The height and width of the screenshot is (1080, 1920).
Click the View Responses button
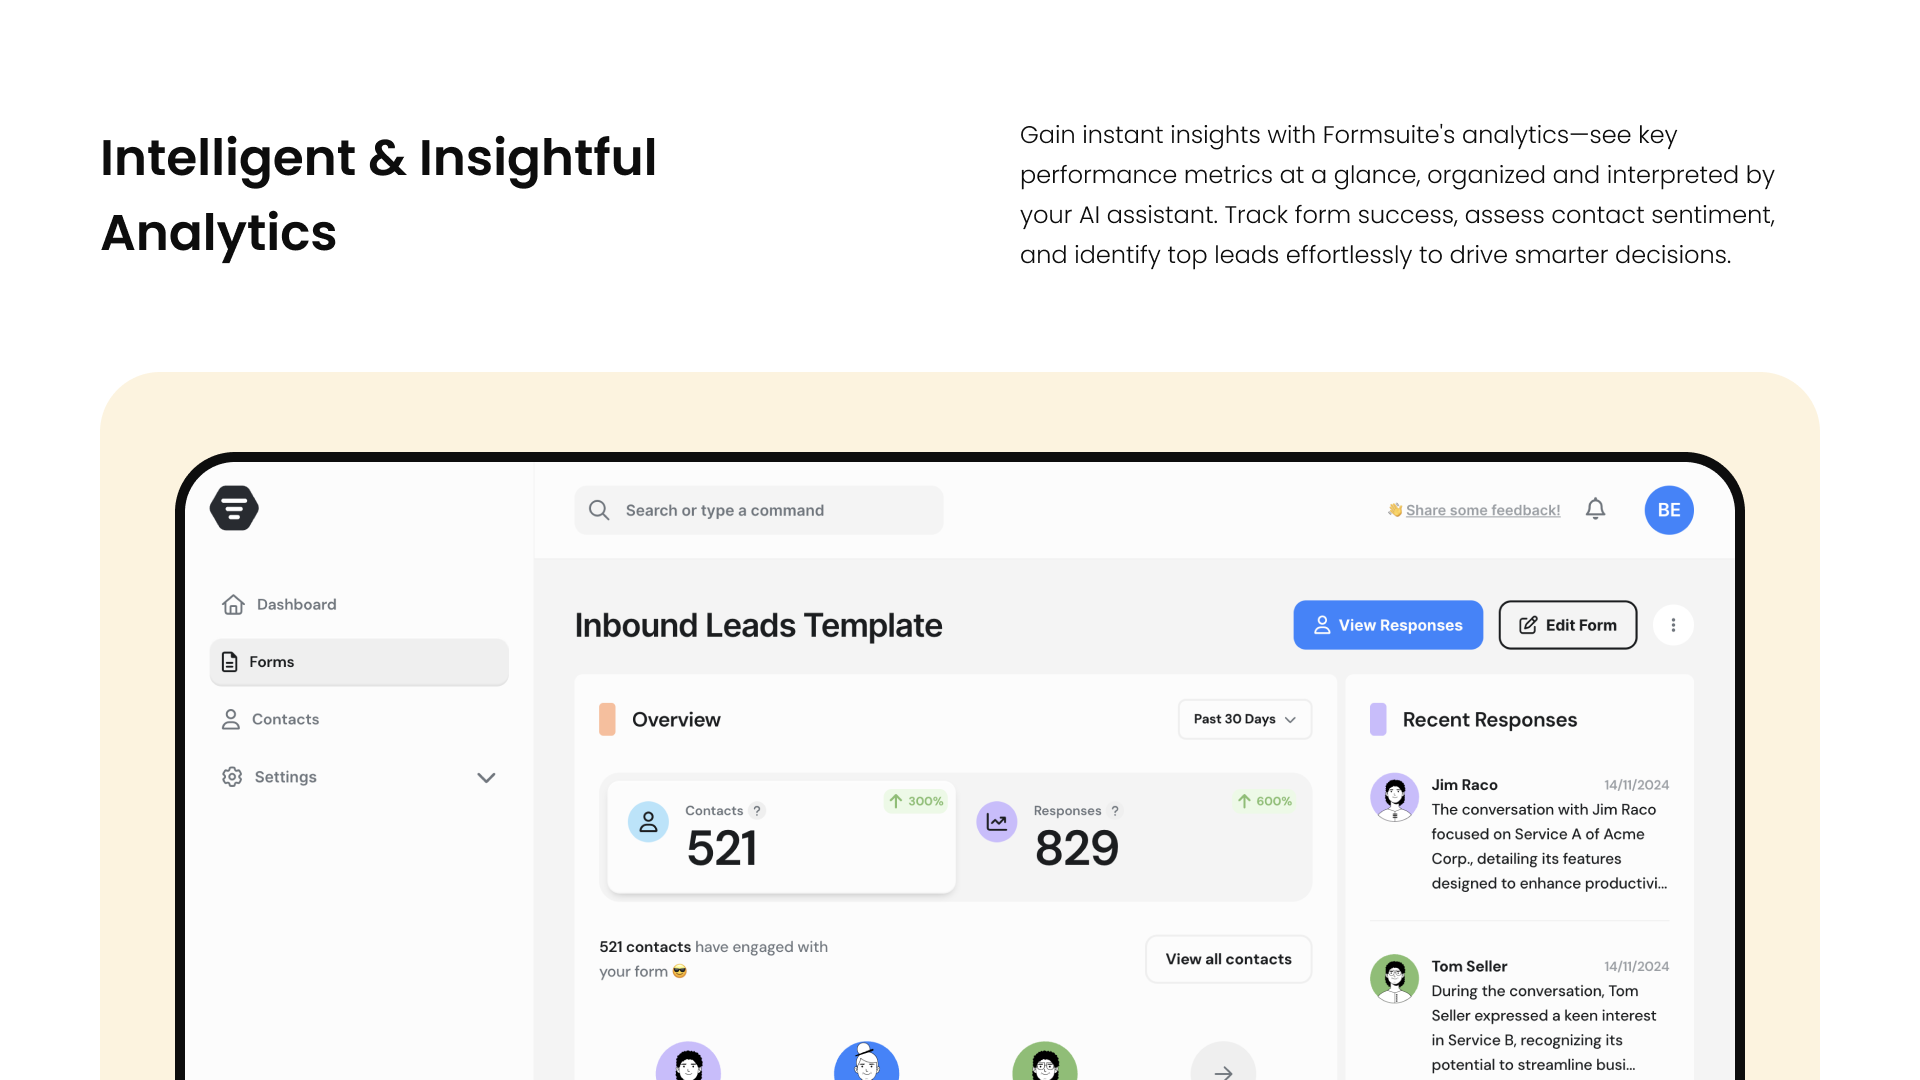click(x=1388, y=624)
